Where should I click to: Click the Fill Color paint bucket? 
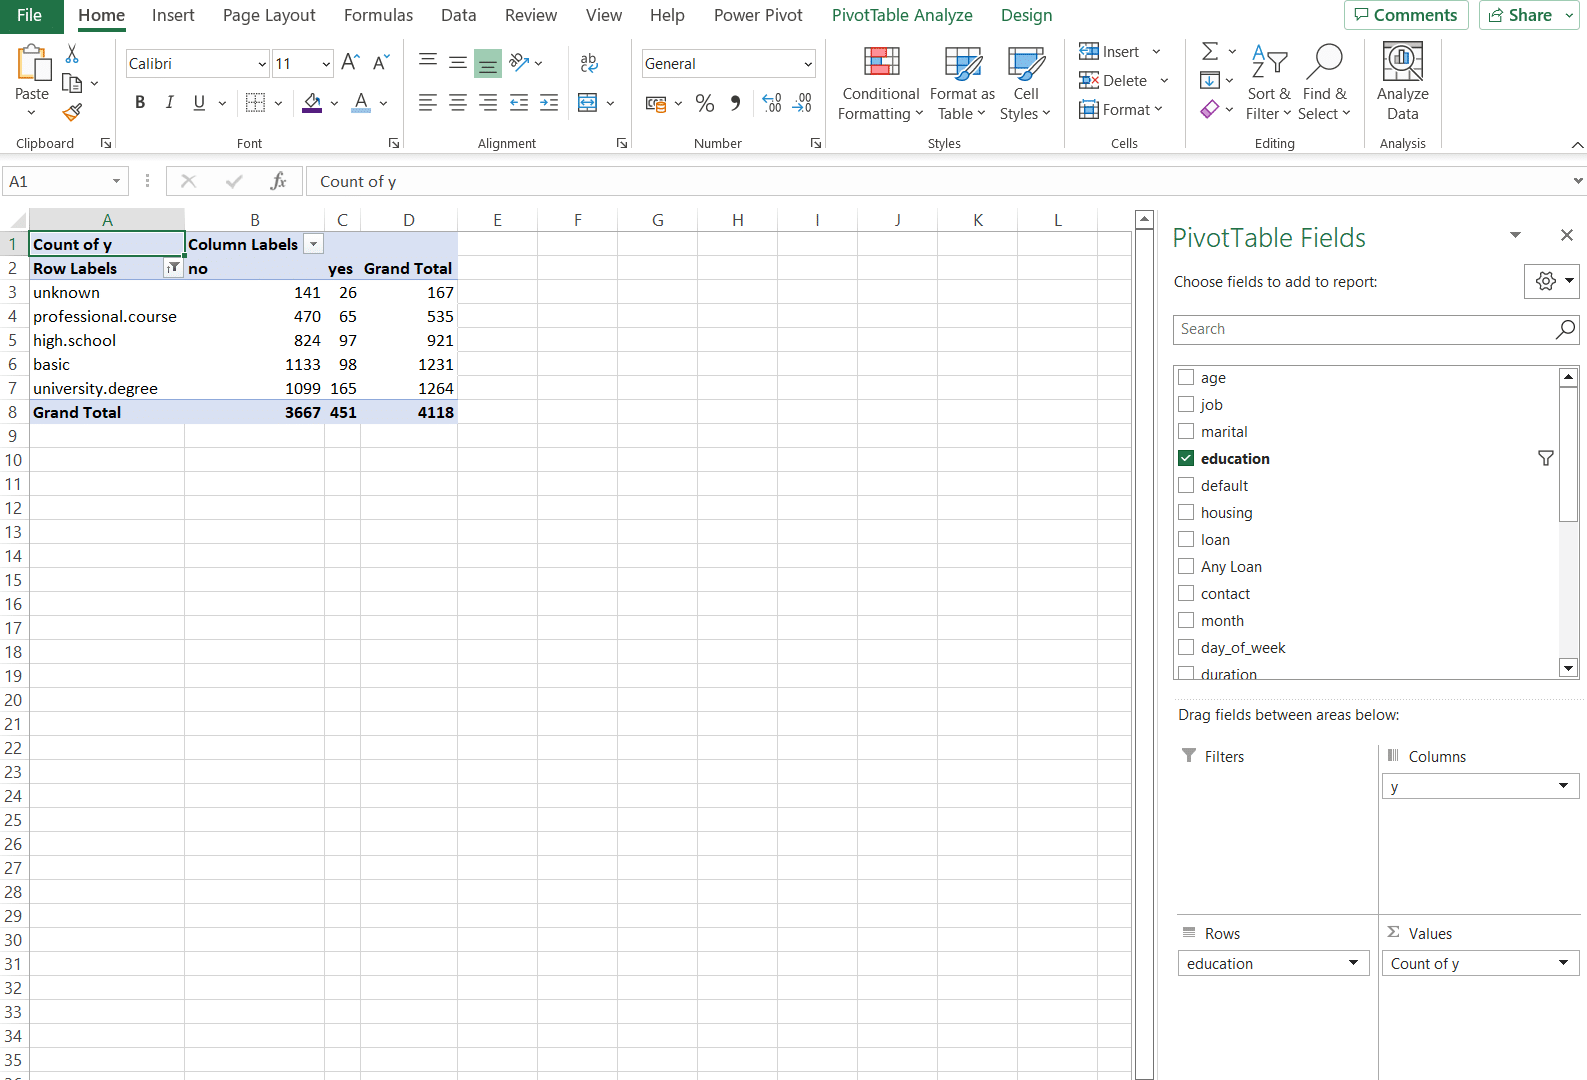coord(312,102)
